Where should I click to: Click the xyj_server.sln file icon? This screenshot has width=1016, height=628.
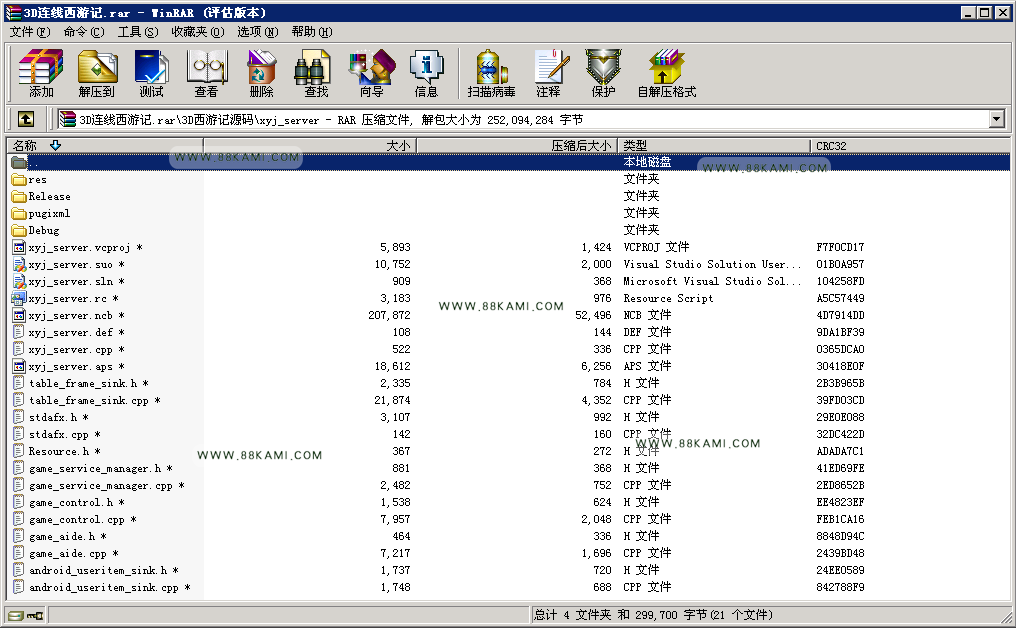pyautogui.click(x=19, y=281)
